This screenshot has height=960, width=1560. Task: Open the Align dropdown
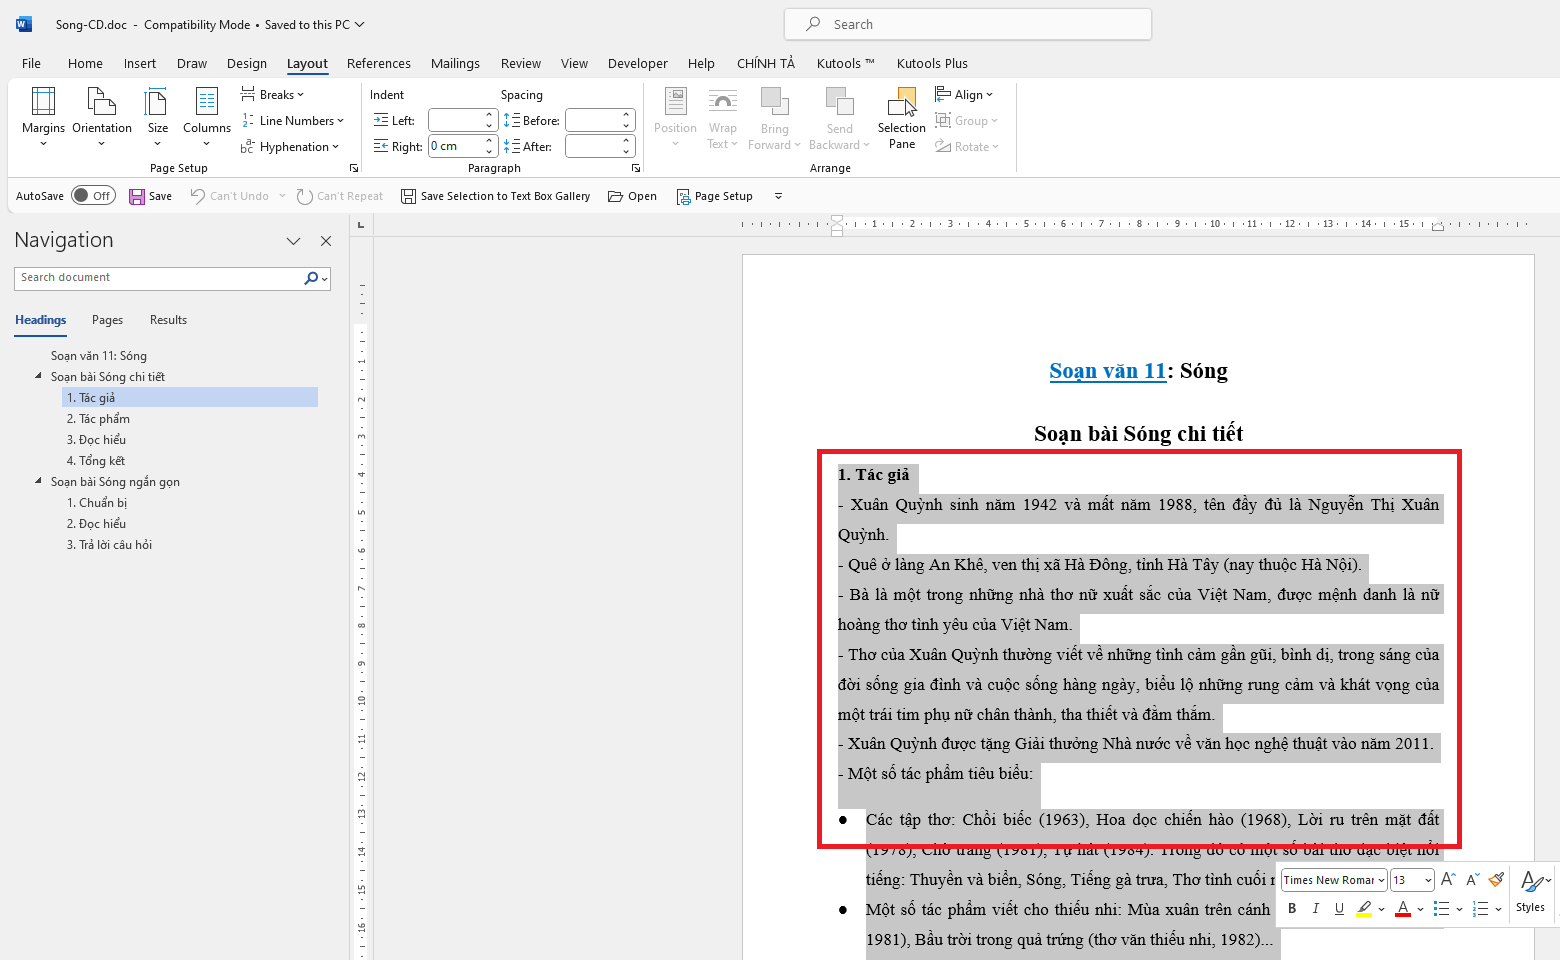(964, 94)
